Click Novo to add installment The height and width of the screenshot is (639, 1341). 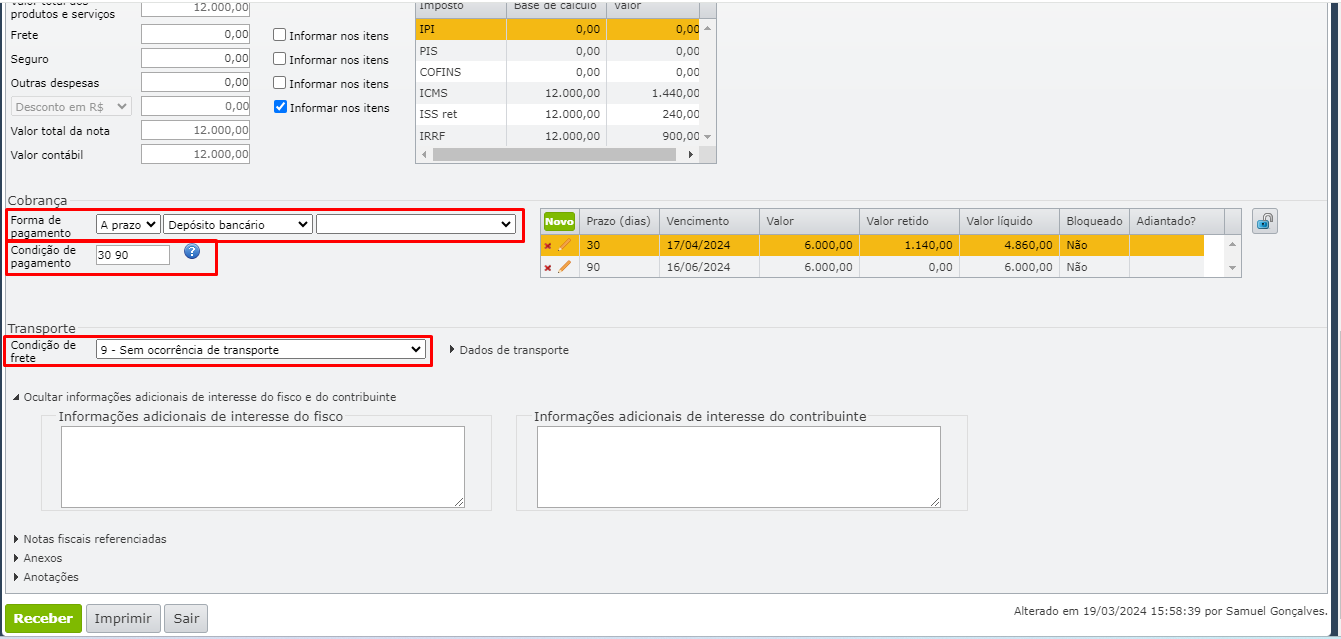pyautogui.click(x=560, y=221)
